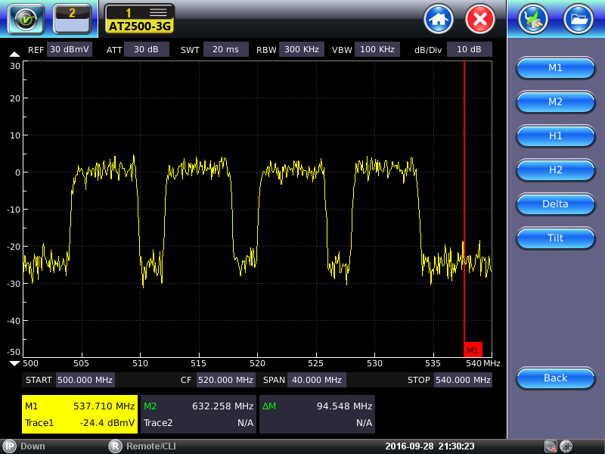
Task: Collapse the top settings row with up arrow
Action: [x=14, y=55]
